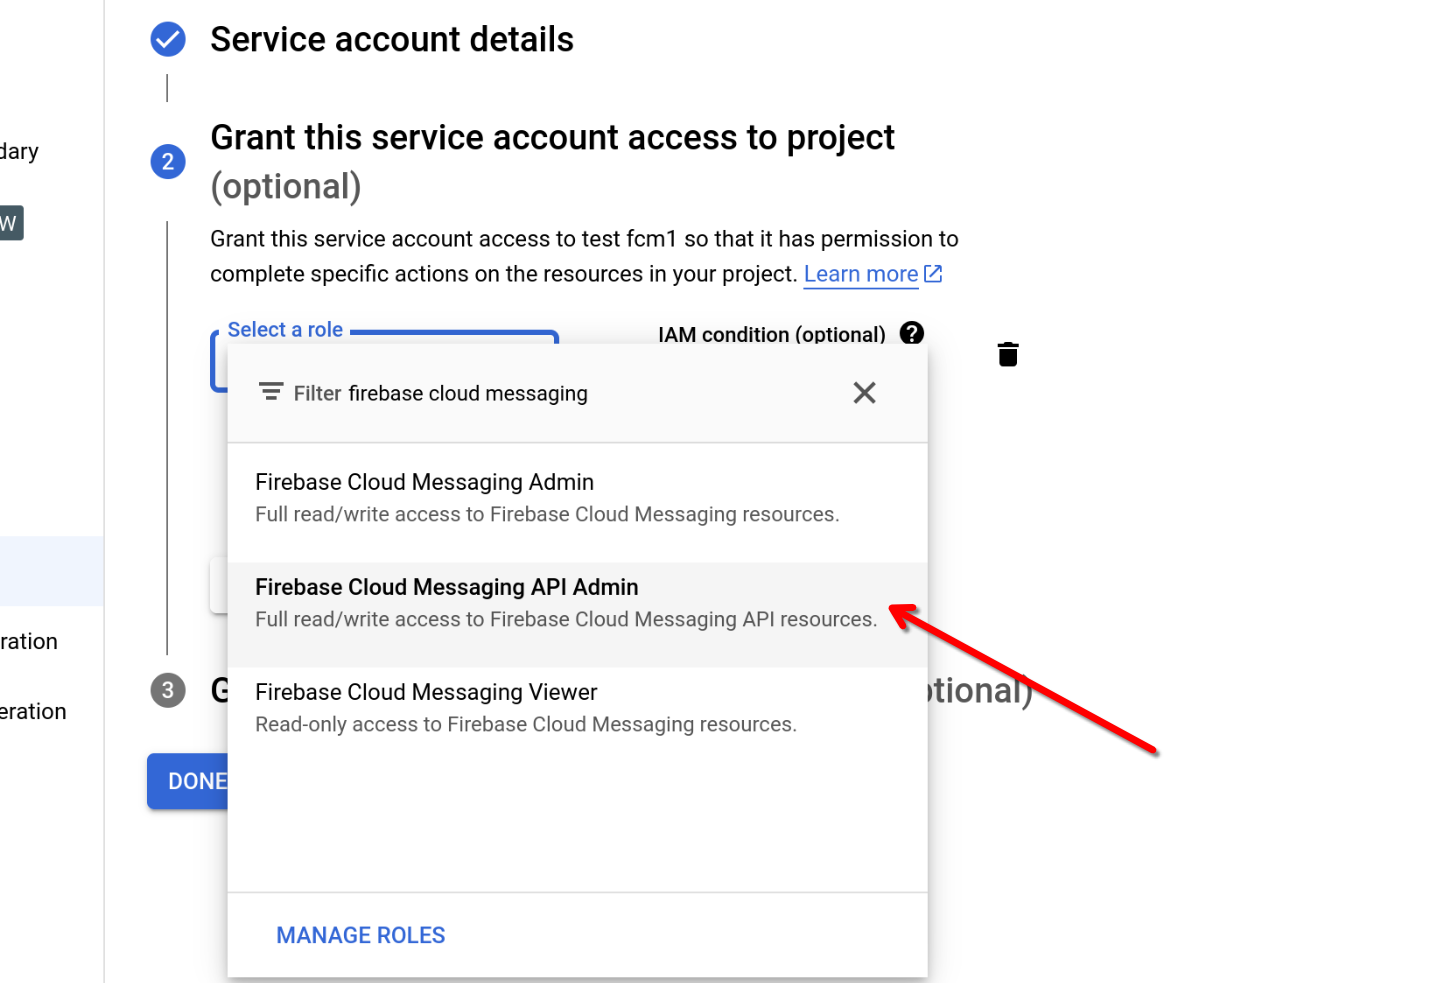Click the Service account details completed checkmark
This screenshot has height=983, width=1441.
point(168,39)
